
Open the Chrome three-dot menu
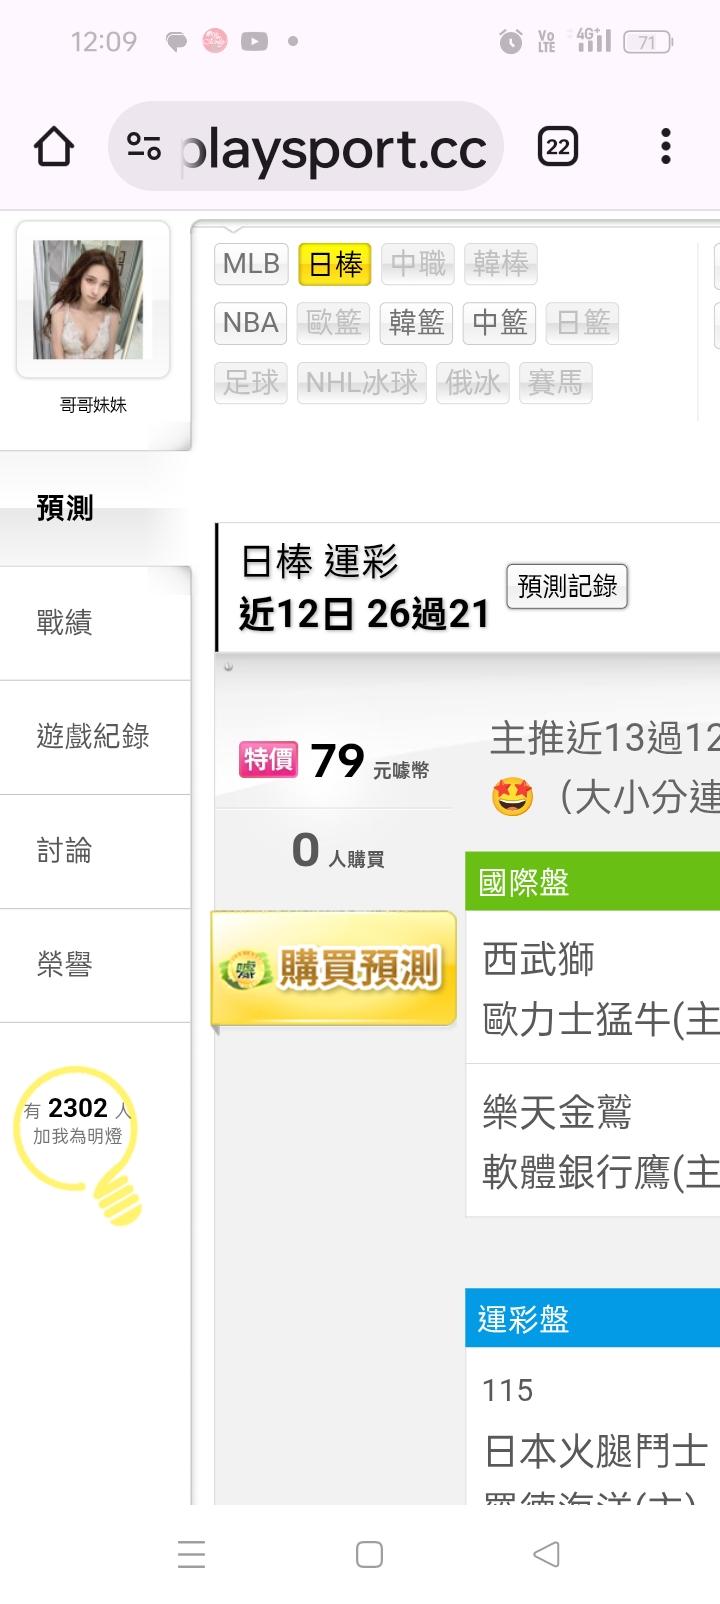point(666,147)
